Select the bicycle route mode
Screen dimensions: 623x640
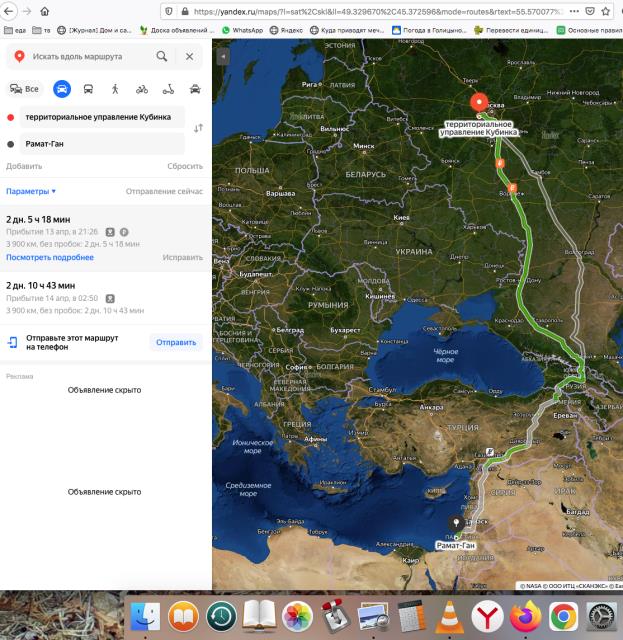pyautogui.click(x=142, y=89)
